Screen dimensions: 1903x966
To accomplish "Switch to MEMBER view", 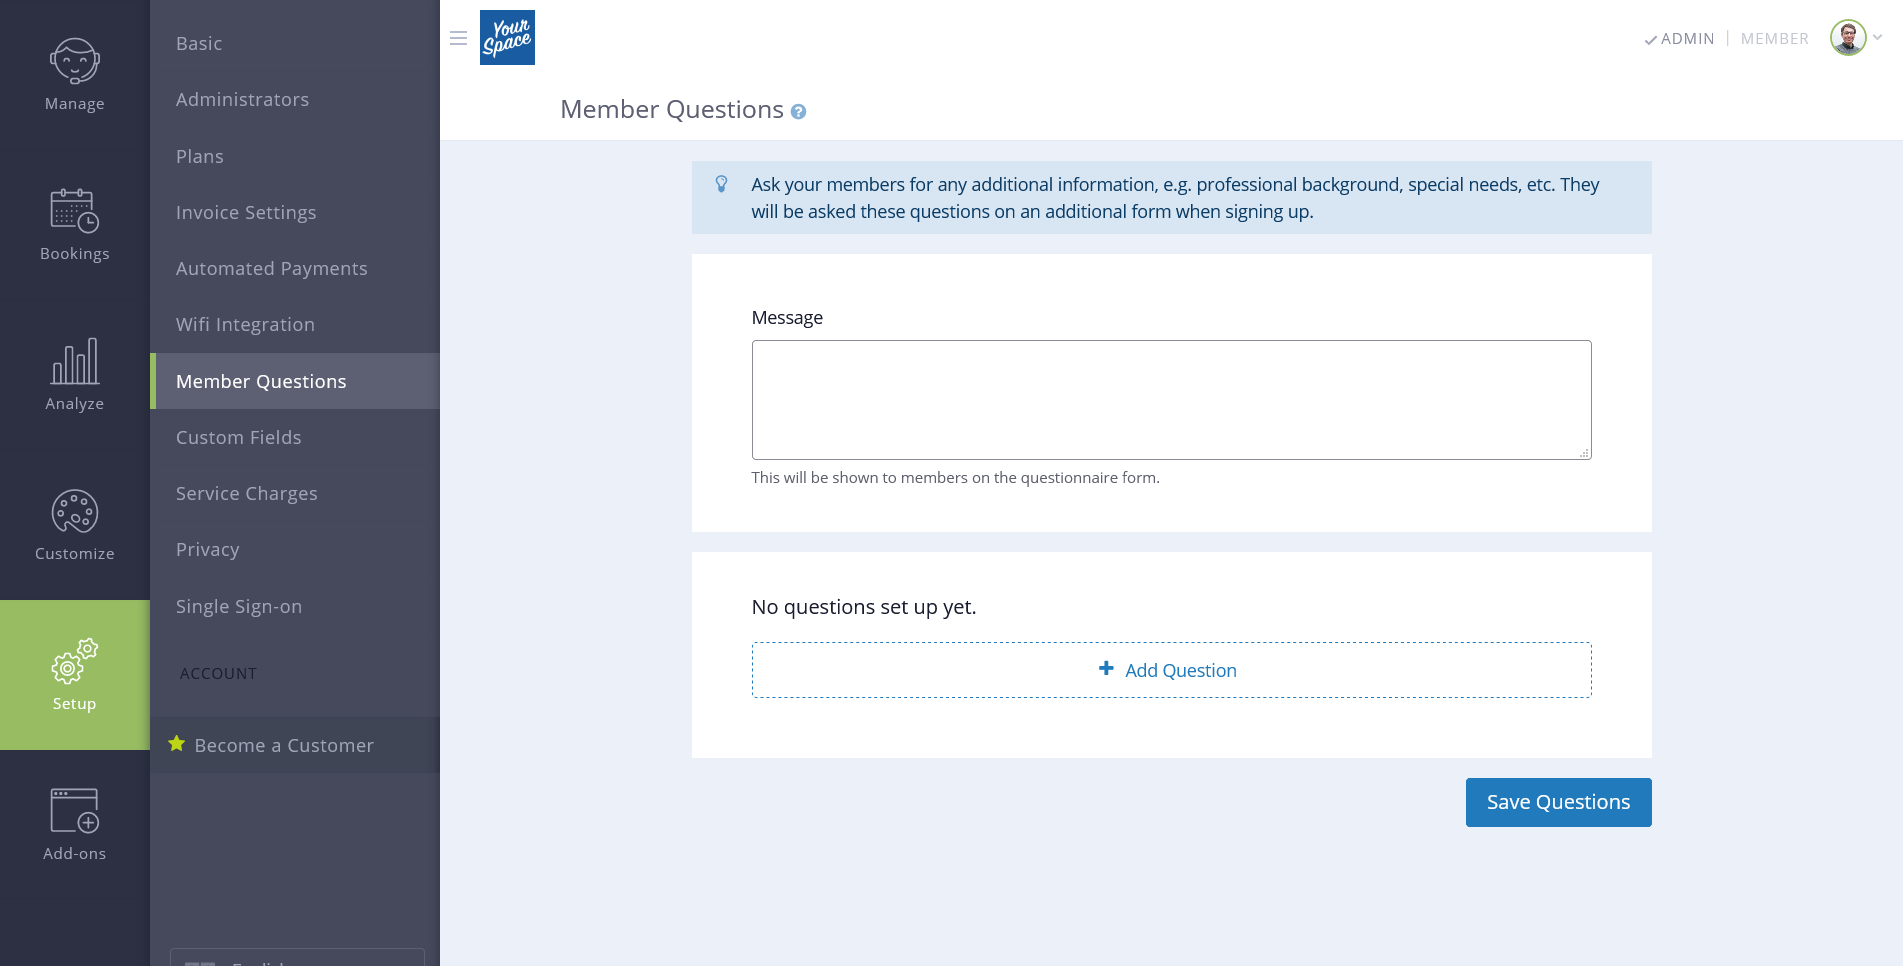I will click(1774, 38).
